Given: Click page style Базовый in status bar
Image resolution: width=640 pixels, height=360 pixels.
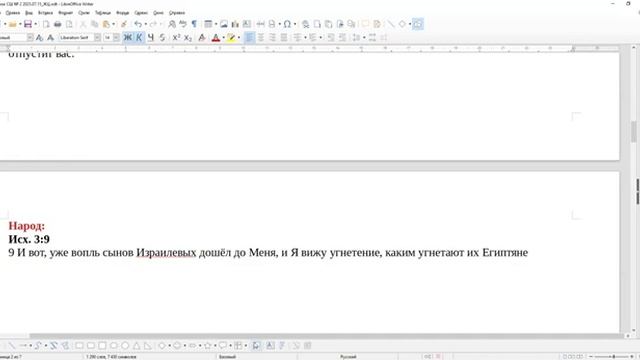Looking at the screenshot, I should tap(227, 357).
